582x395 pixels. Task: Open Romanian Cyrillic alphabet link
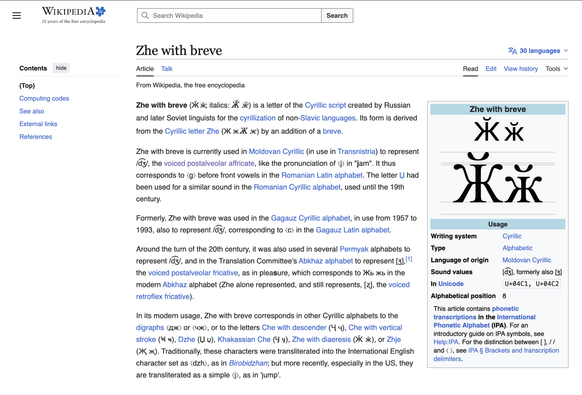(x=297, y=187)
